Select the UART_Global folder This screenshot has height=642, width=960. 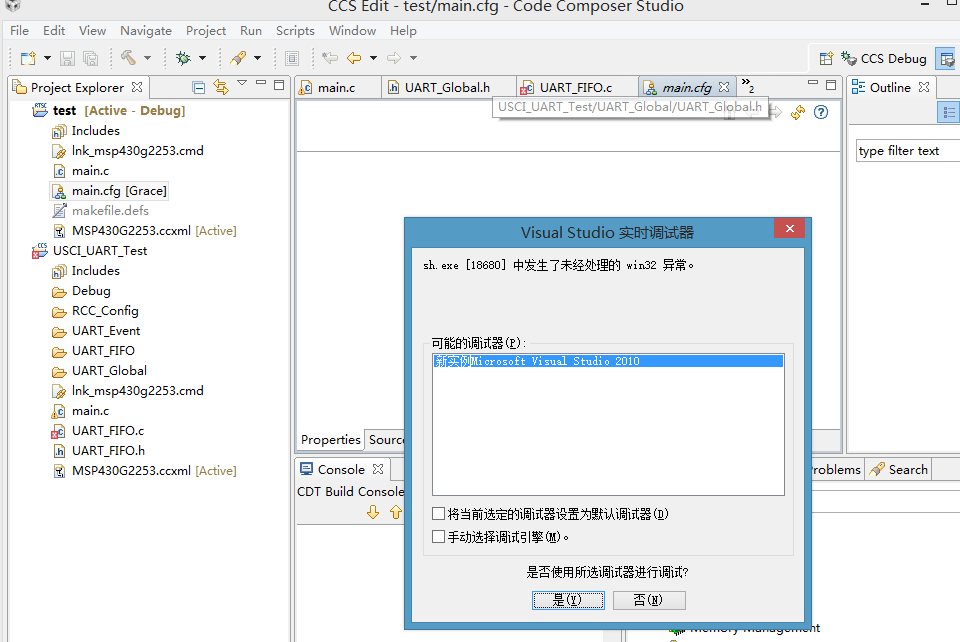point(99,371)
